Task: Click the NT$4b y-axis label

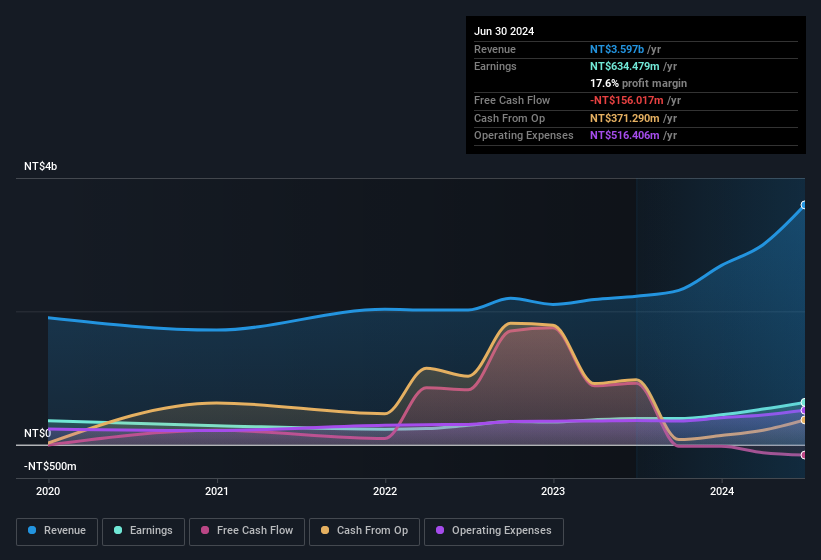Action: [x=40, y=166]
